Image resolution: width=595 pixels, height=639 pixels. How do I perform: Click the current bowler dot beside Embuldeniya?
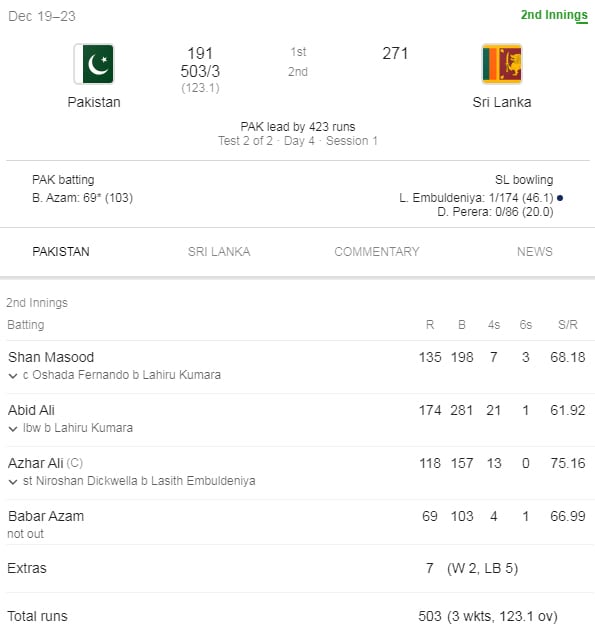click(x=560, y=198)
